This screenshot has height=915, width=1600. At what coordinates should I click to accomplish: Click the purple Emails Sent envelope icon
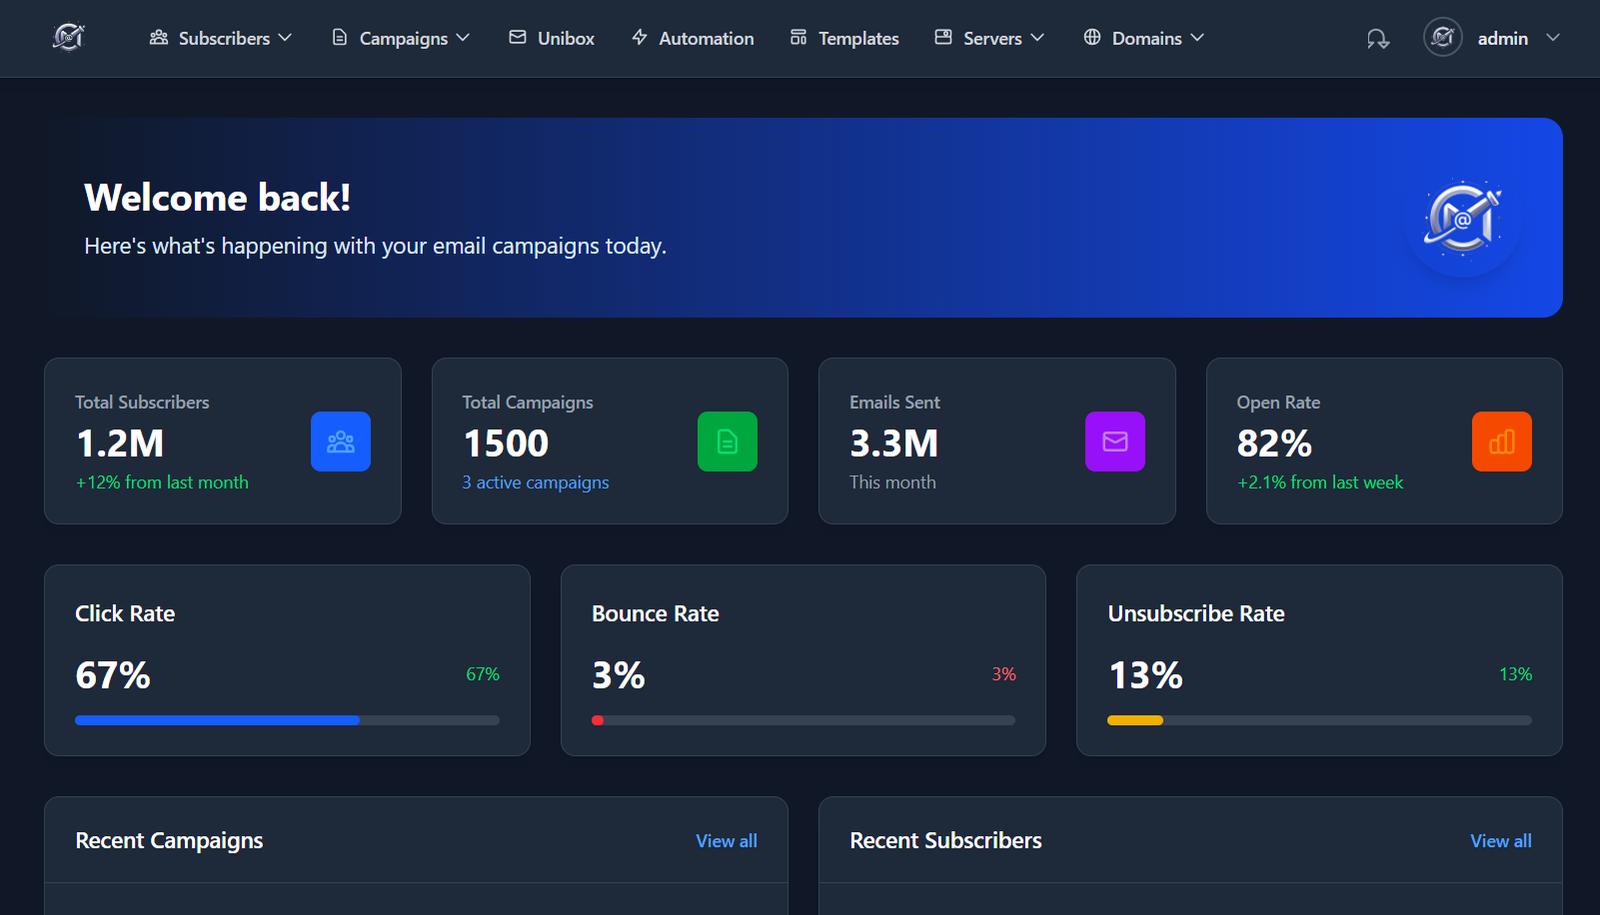(1115, 441)
